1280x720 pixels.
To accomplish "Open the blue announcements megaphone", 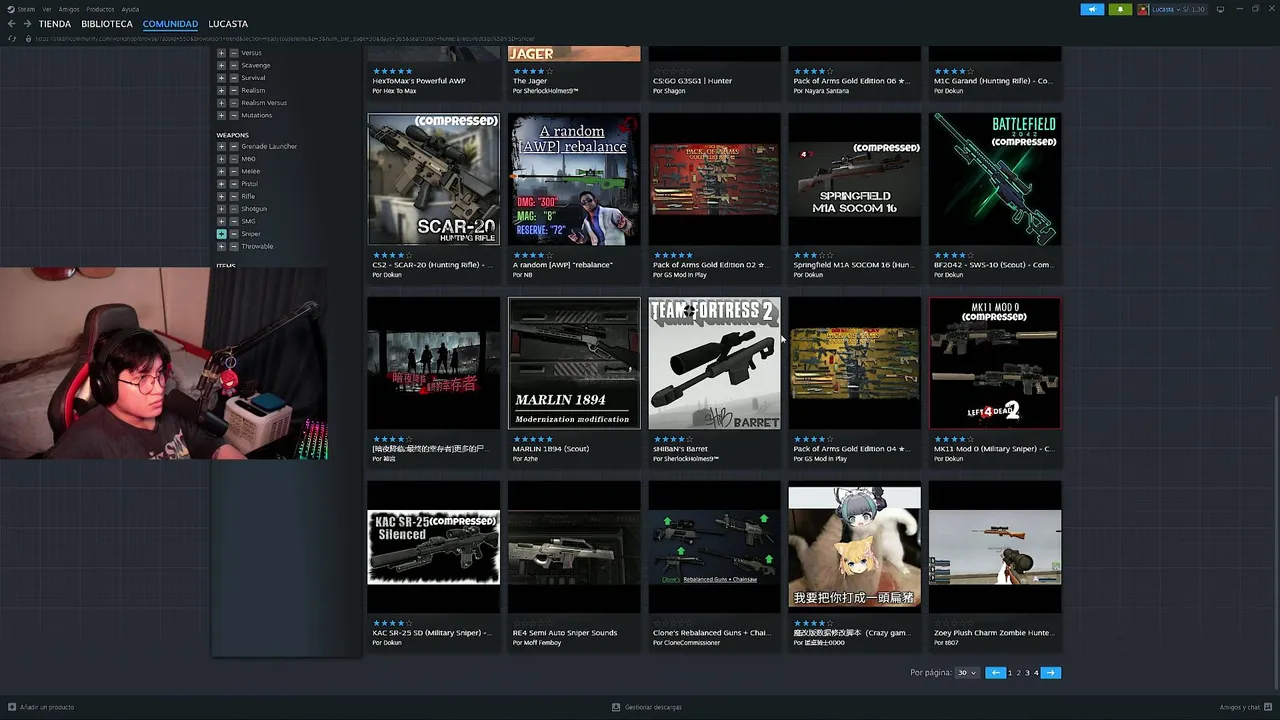I will pyautogui.click(x=1092, y=9).
